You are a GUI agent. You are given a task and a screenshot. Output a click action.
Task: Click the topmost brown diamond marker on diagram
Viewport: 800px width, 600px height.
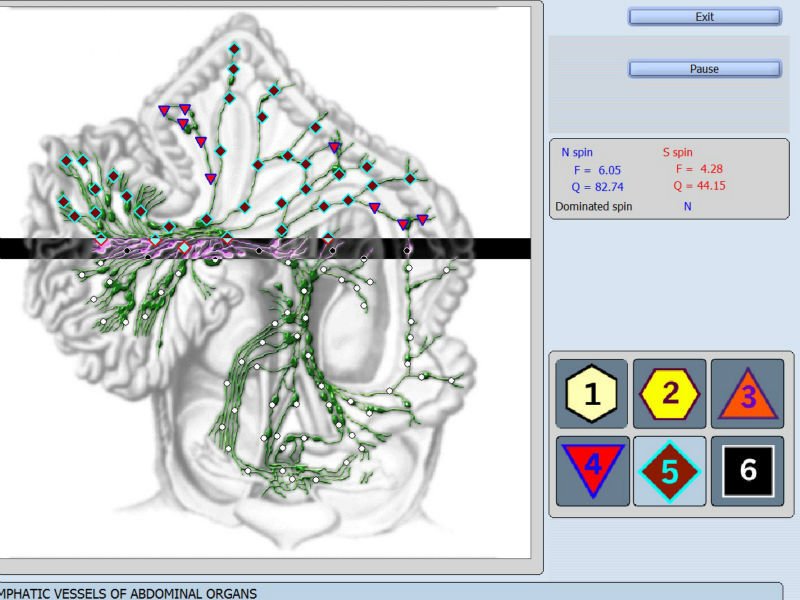pos(234,48)
